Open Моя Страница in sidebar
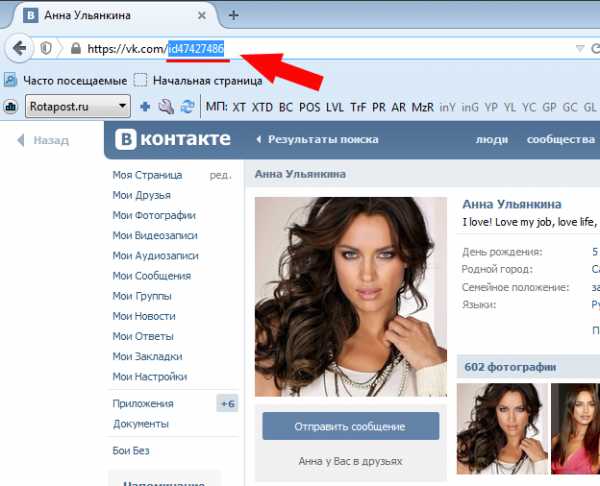This screenshot has height=486, width=600. pyautogui.click(x=147, y=175)
